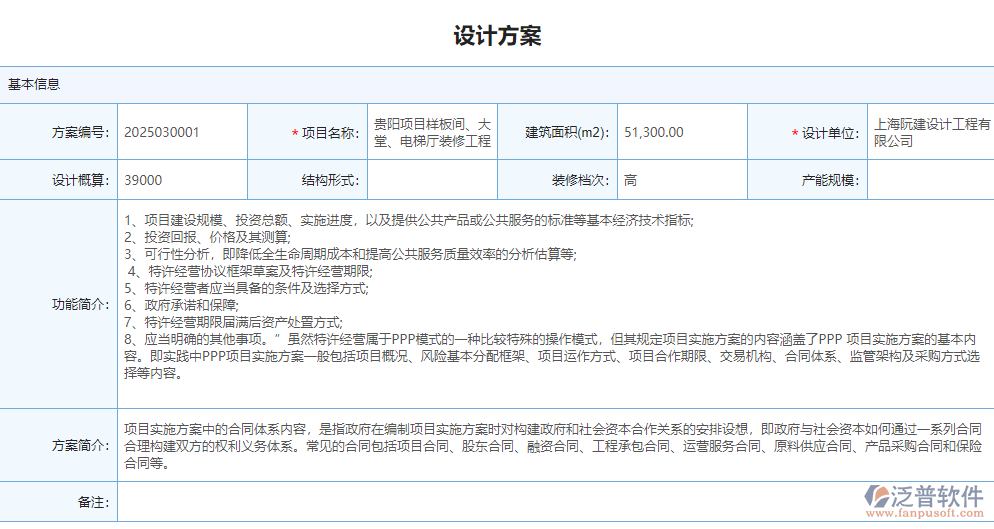Click the 建筑面积(m2) label
The width and height of the screenshot is (994, 529).
[x=566, y=133]
